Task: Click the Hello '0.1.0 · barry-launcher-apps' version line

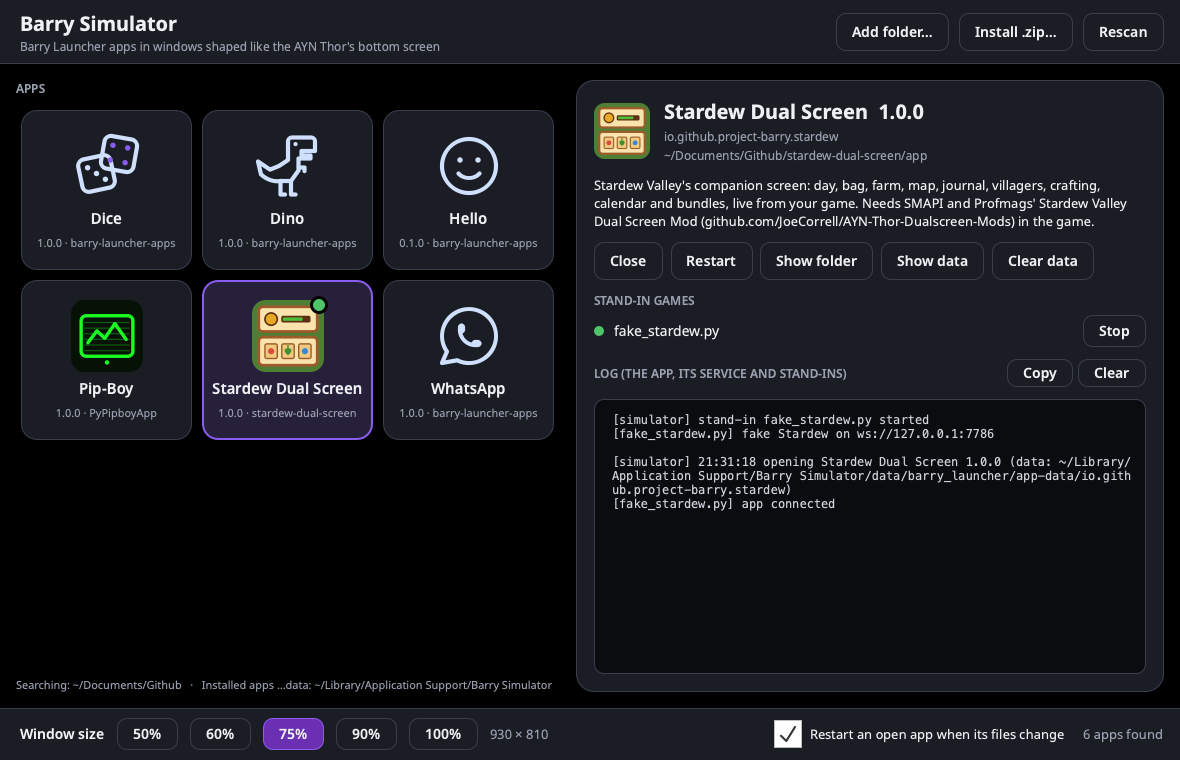Action: tap(468, 243)
